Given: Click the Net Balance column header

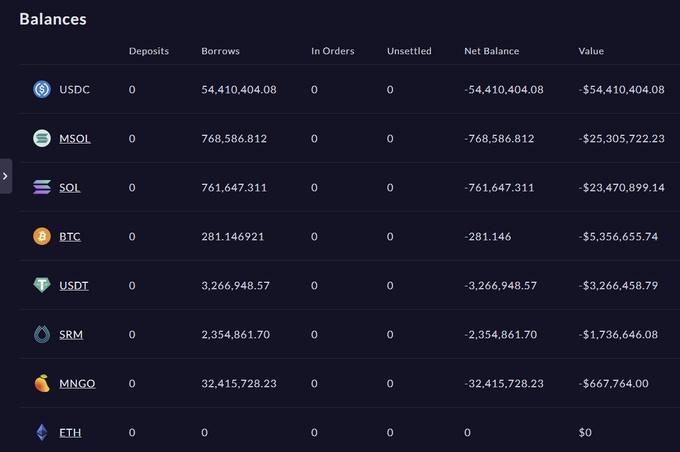Looking at the screenshot, I should [x=492, y=51].
